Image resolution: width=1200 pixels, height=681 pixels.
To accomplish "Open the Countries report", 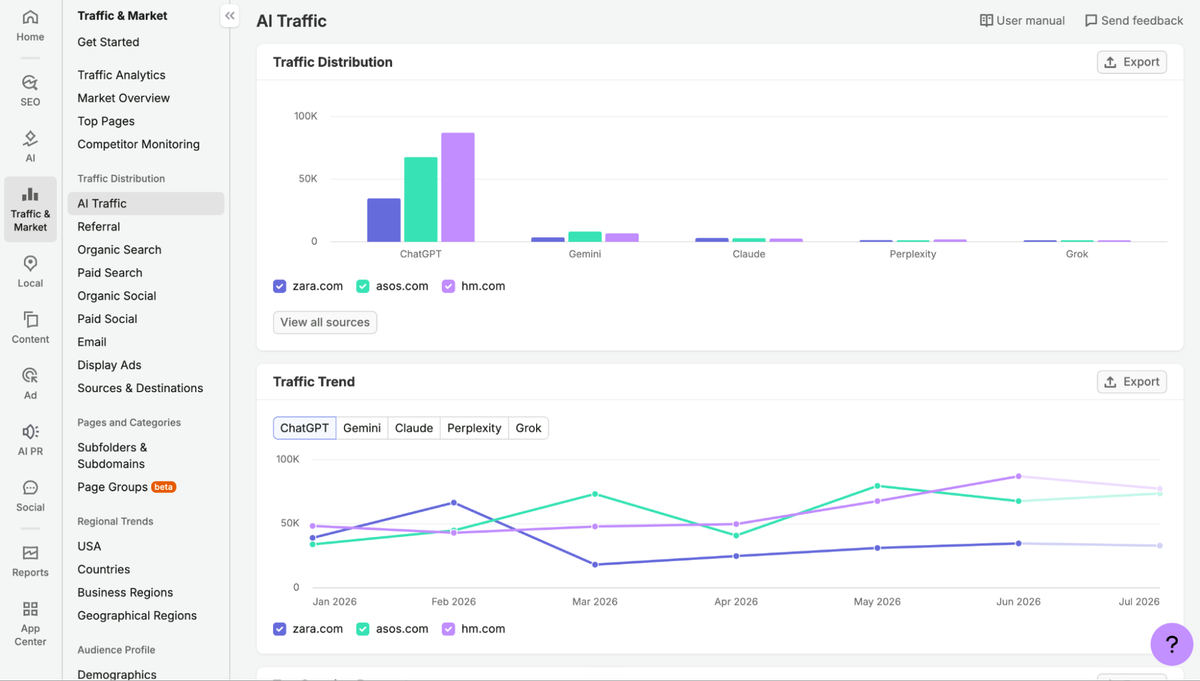I will tap(104, 569).
